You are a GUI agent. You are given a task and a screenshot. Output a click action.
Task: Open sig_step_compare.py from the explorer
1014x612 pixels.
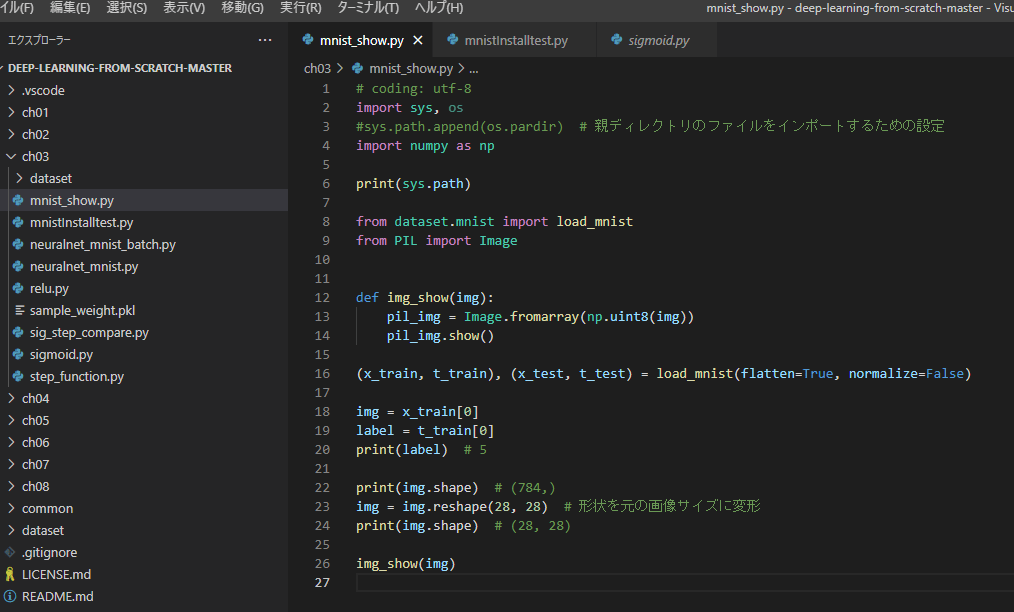click(x=89, y=333)
